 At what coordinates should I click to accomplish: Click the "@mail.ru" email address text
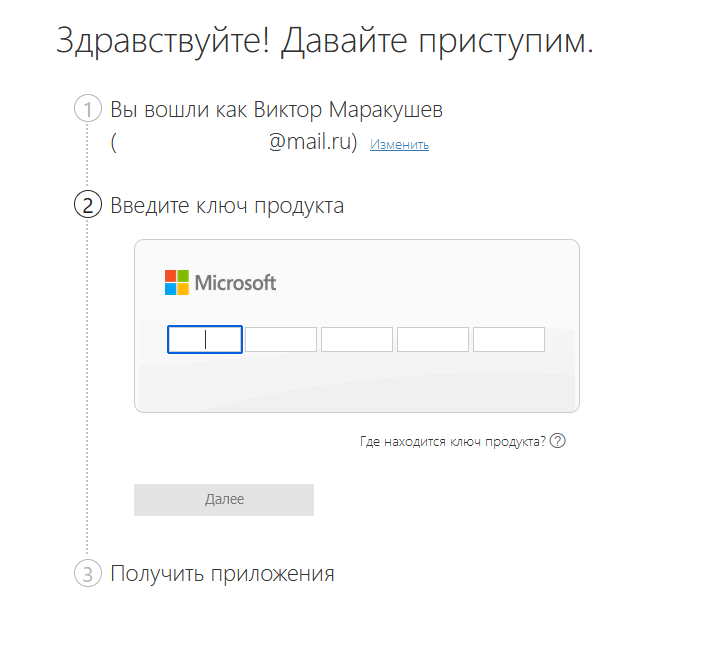pos(313,142)
